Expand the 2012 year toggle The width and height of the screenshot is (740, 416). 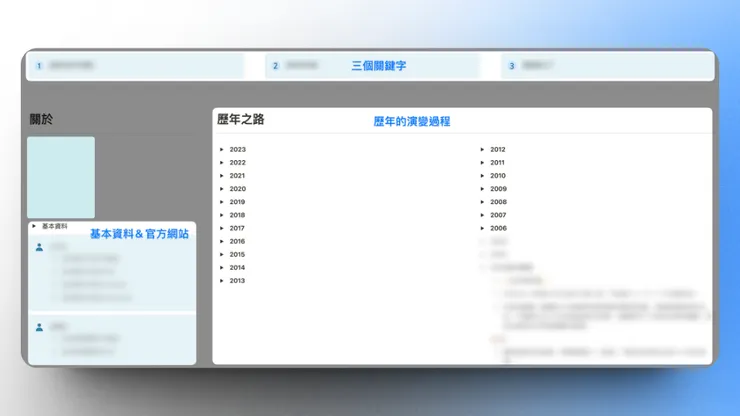pos(482,149)
